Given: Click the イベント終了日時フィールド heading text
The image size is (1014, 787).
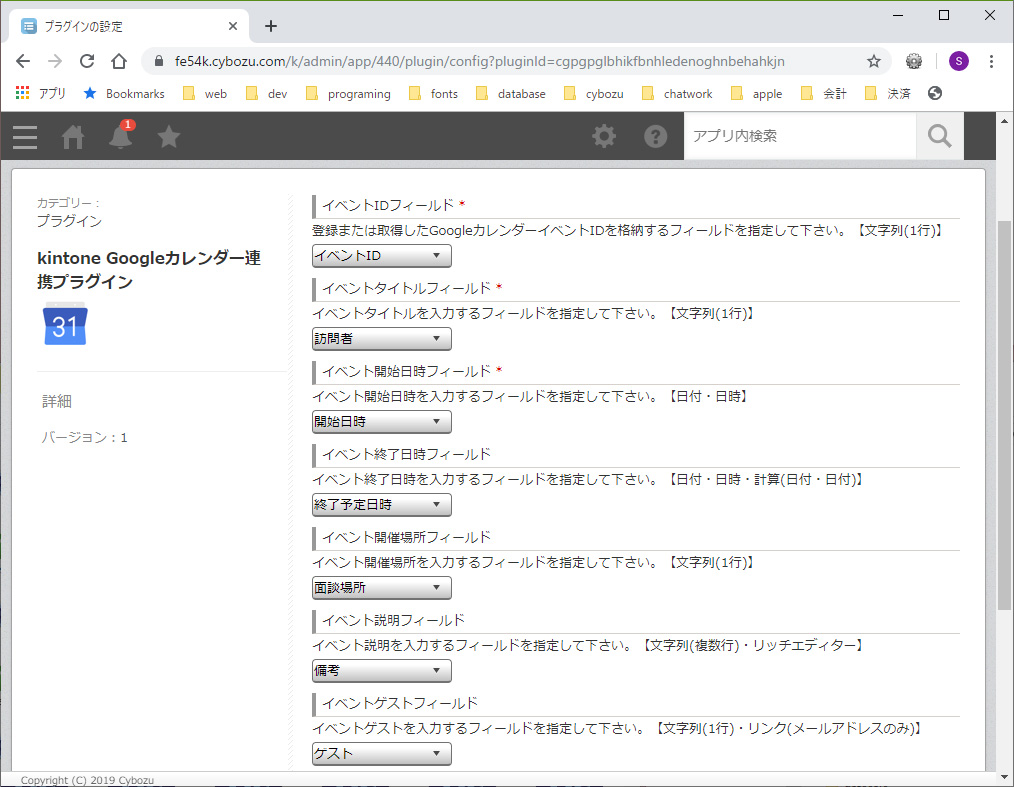Looking at the screenshot, I should pos(407,454).
